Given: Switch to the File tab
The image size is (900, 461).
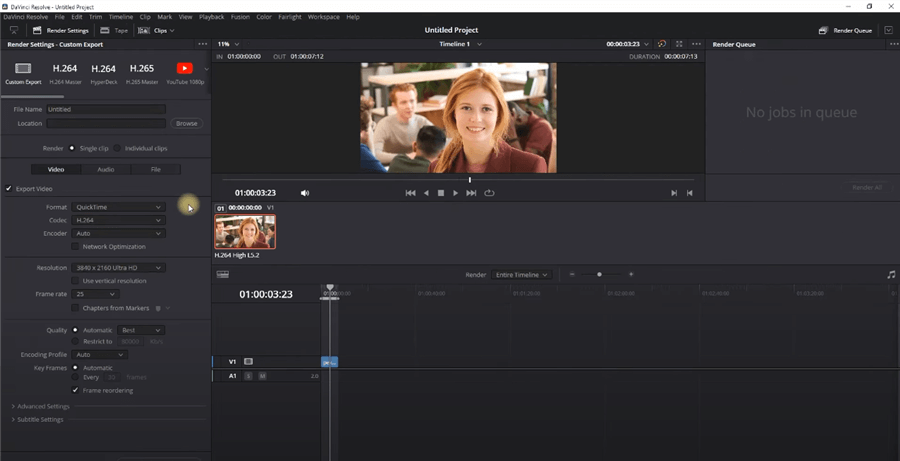Looking at the screenshot, I should tap(156, 169).
